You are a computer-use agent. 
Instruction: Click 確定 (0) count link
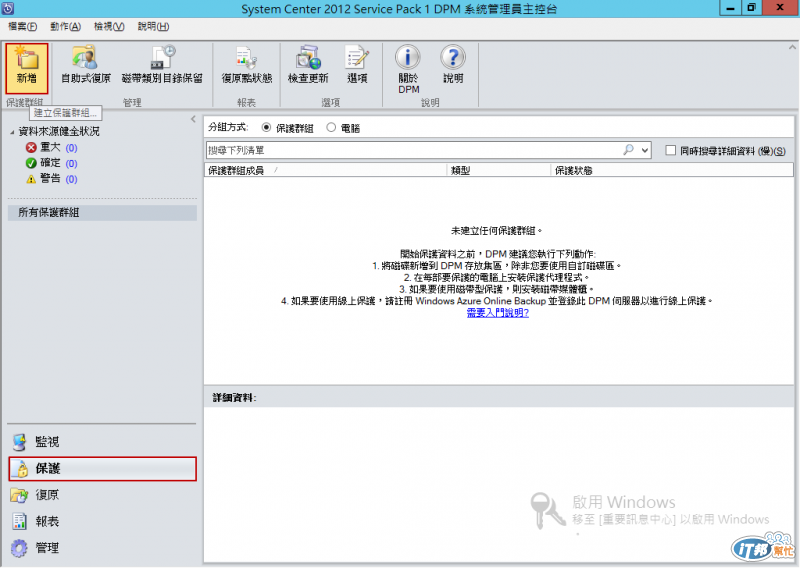[71, 164]
